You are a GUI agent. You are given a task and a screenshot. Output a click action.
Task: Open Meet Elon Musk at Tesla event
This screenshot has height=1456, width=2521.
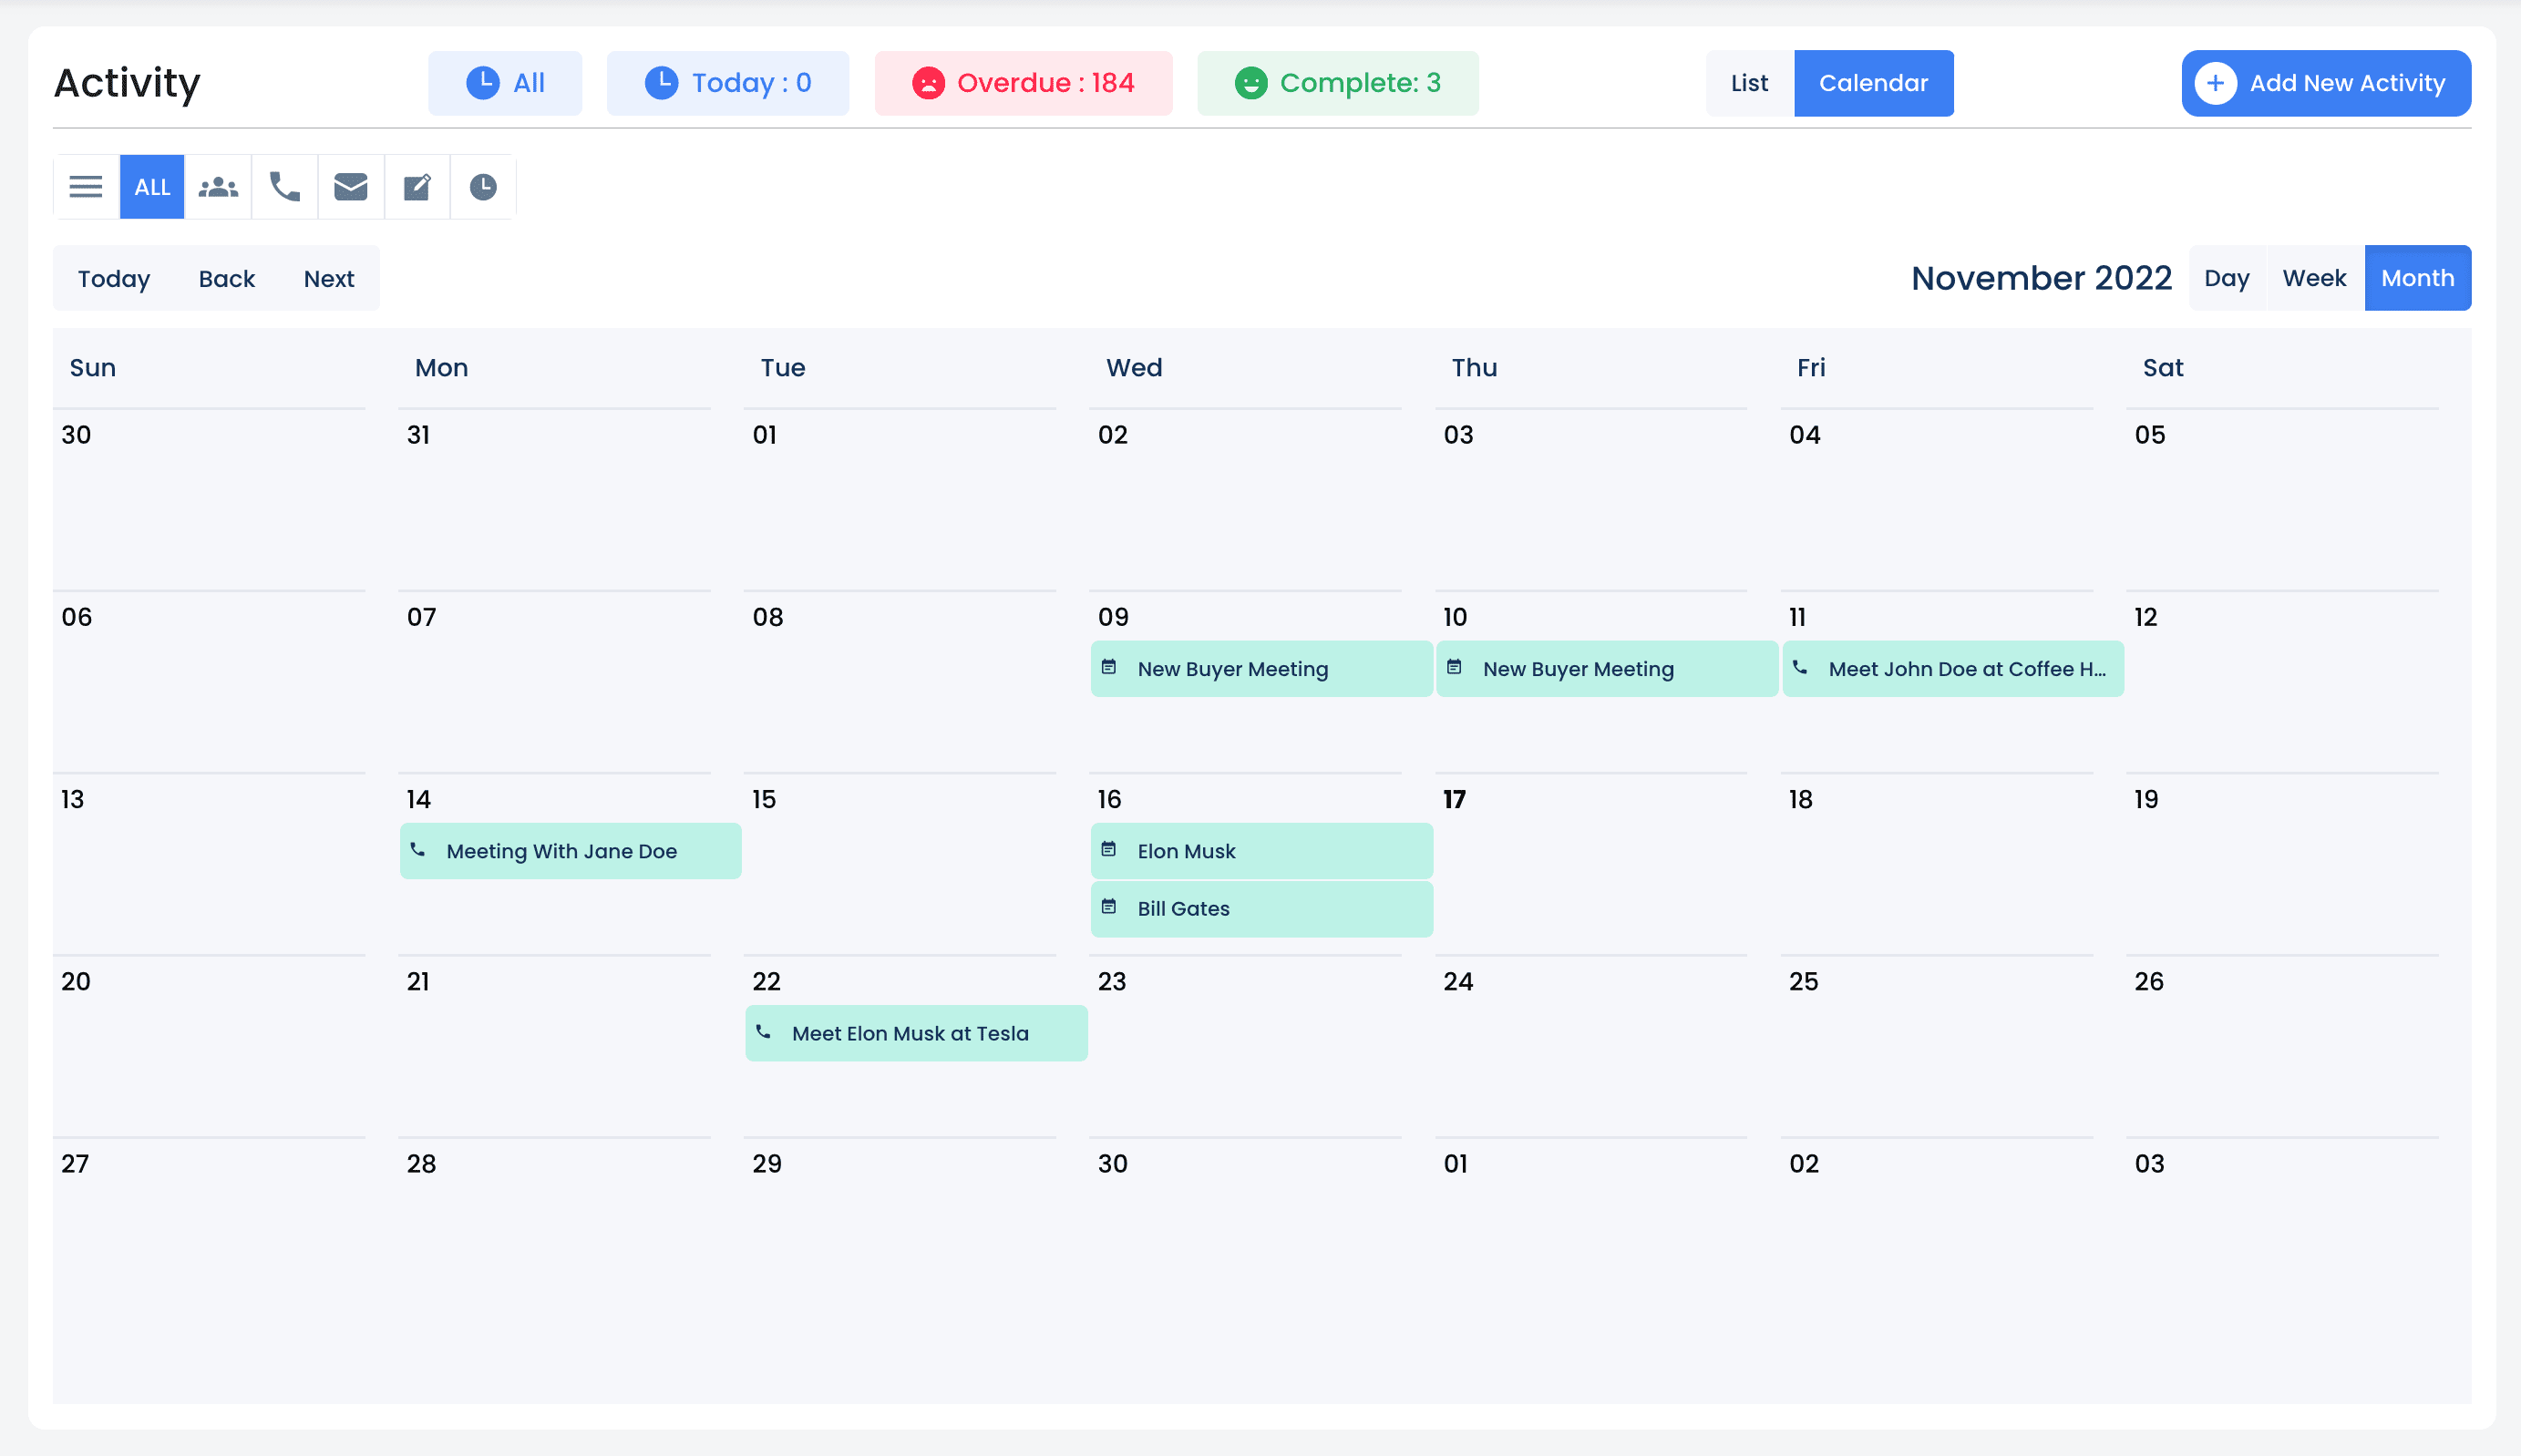pos(916,1033)
